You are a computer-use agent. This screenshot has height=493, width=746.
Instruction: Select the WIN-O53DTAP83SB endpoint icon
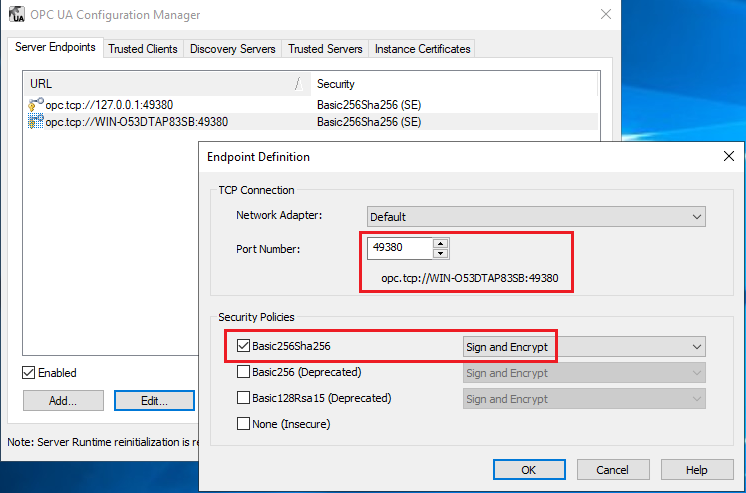(x=36, y=122)
